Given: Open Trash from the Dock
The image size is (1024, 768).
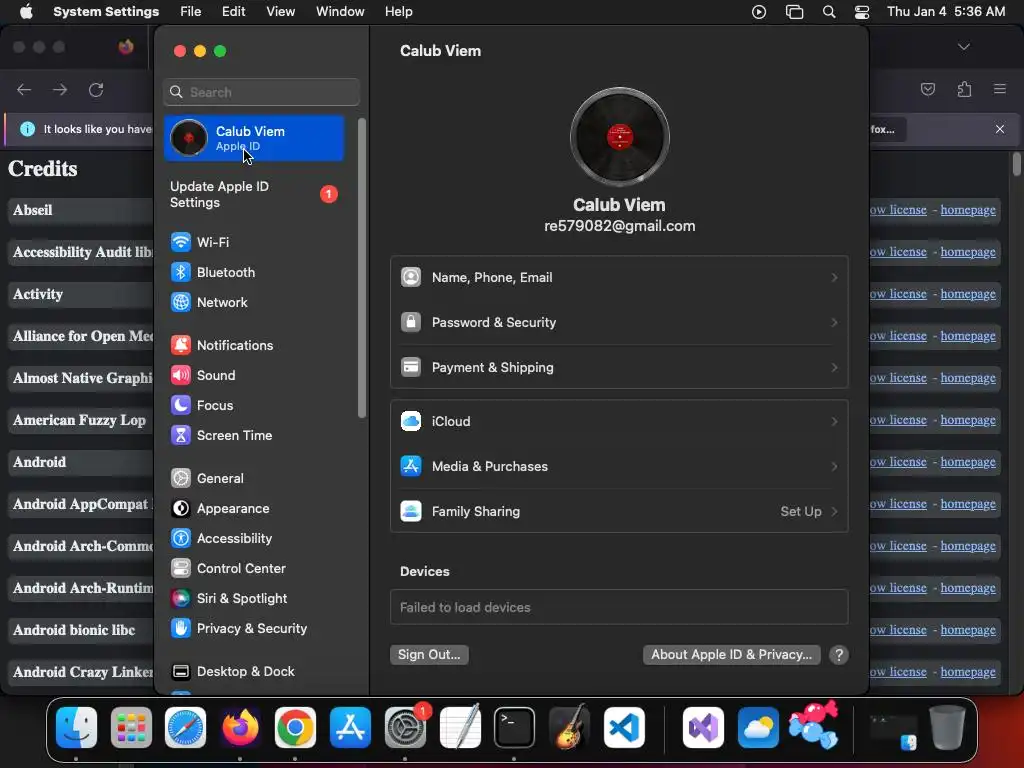Looking at the screenshot, I should pos(947,728).
